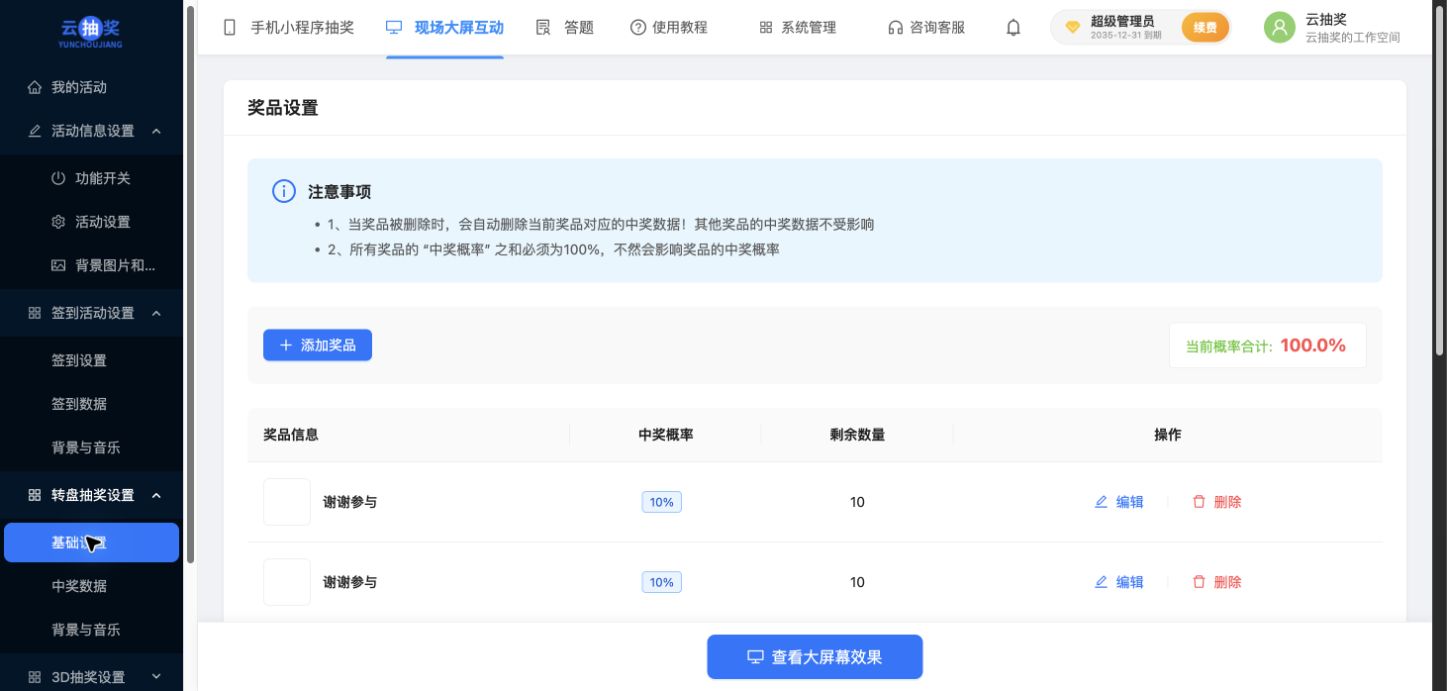Click the 添加奖品 button
This screenshot has height=691, width=1447.
click(x=318, y=344)
